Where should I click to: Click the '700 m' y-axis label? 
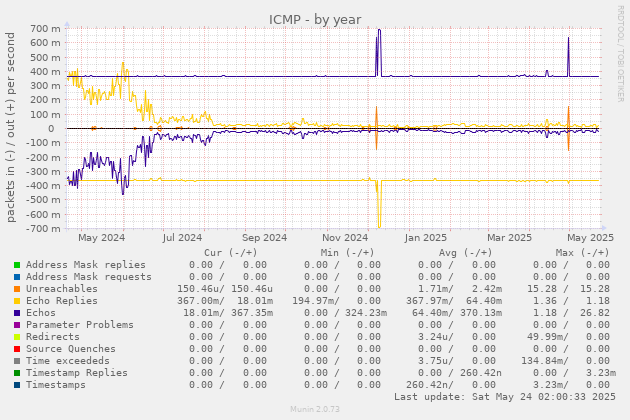tap(45, 29)
